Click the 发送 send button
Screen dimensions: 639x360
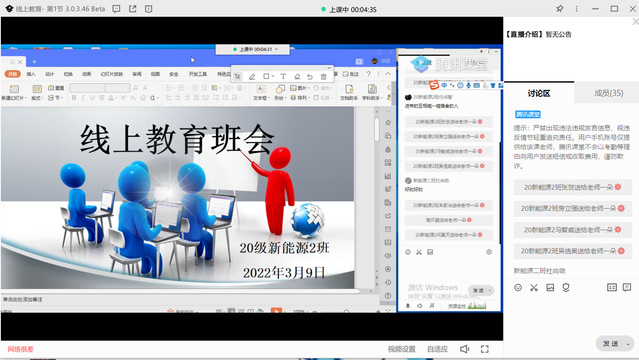(610, 344)
